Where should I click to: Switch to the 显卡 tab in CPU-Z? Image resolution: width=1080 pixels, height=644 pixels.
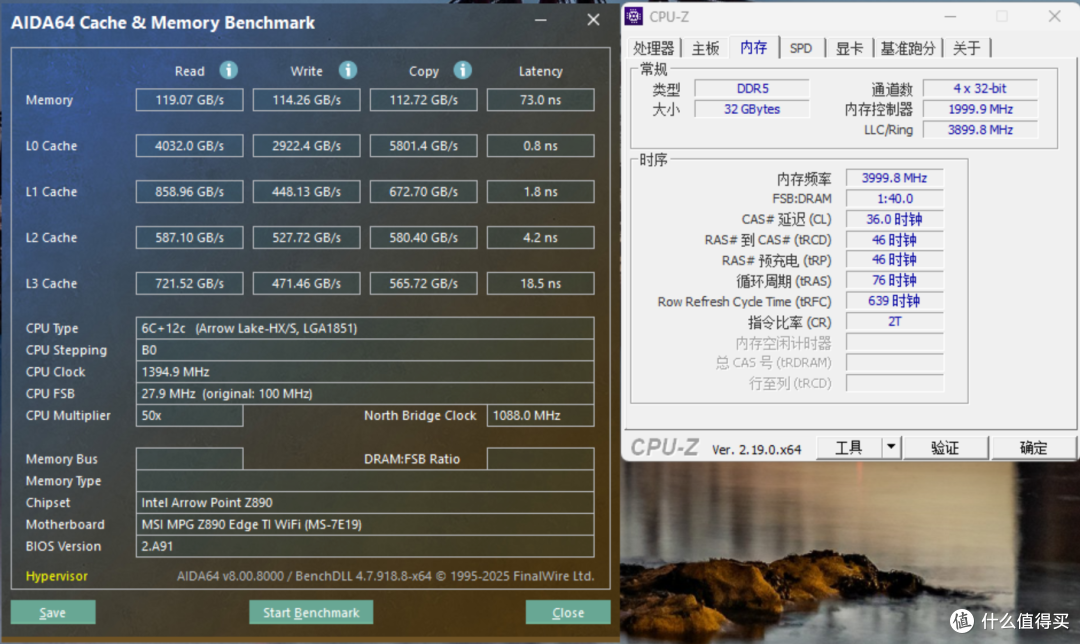click(x=849, y=48)
